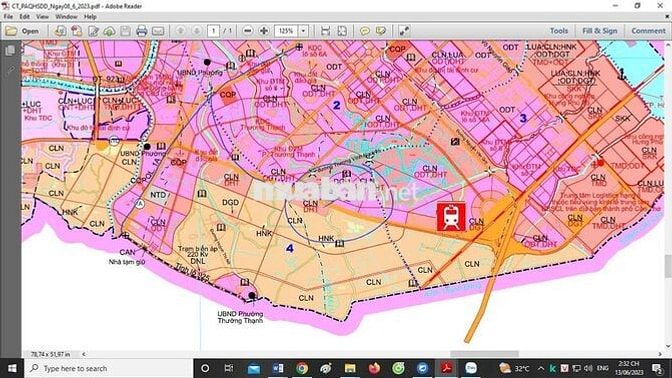Click the Sign document pencil icon
Viewport: 672px width, 378px height.
click(x=93, y=31)
